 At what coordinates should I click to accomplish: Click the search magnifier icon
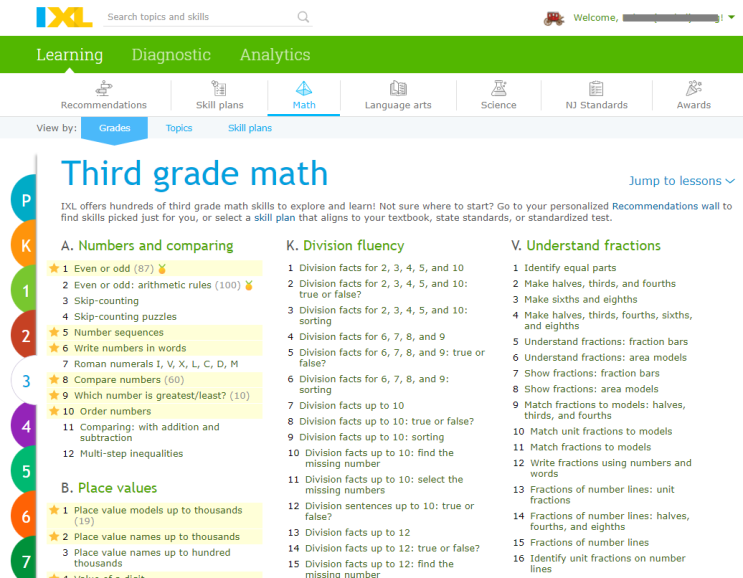coord(303,17)
